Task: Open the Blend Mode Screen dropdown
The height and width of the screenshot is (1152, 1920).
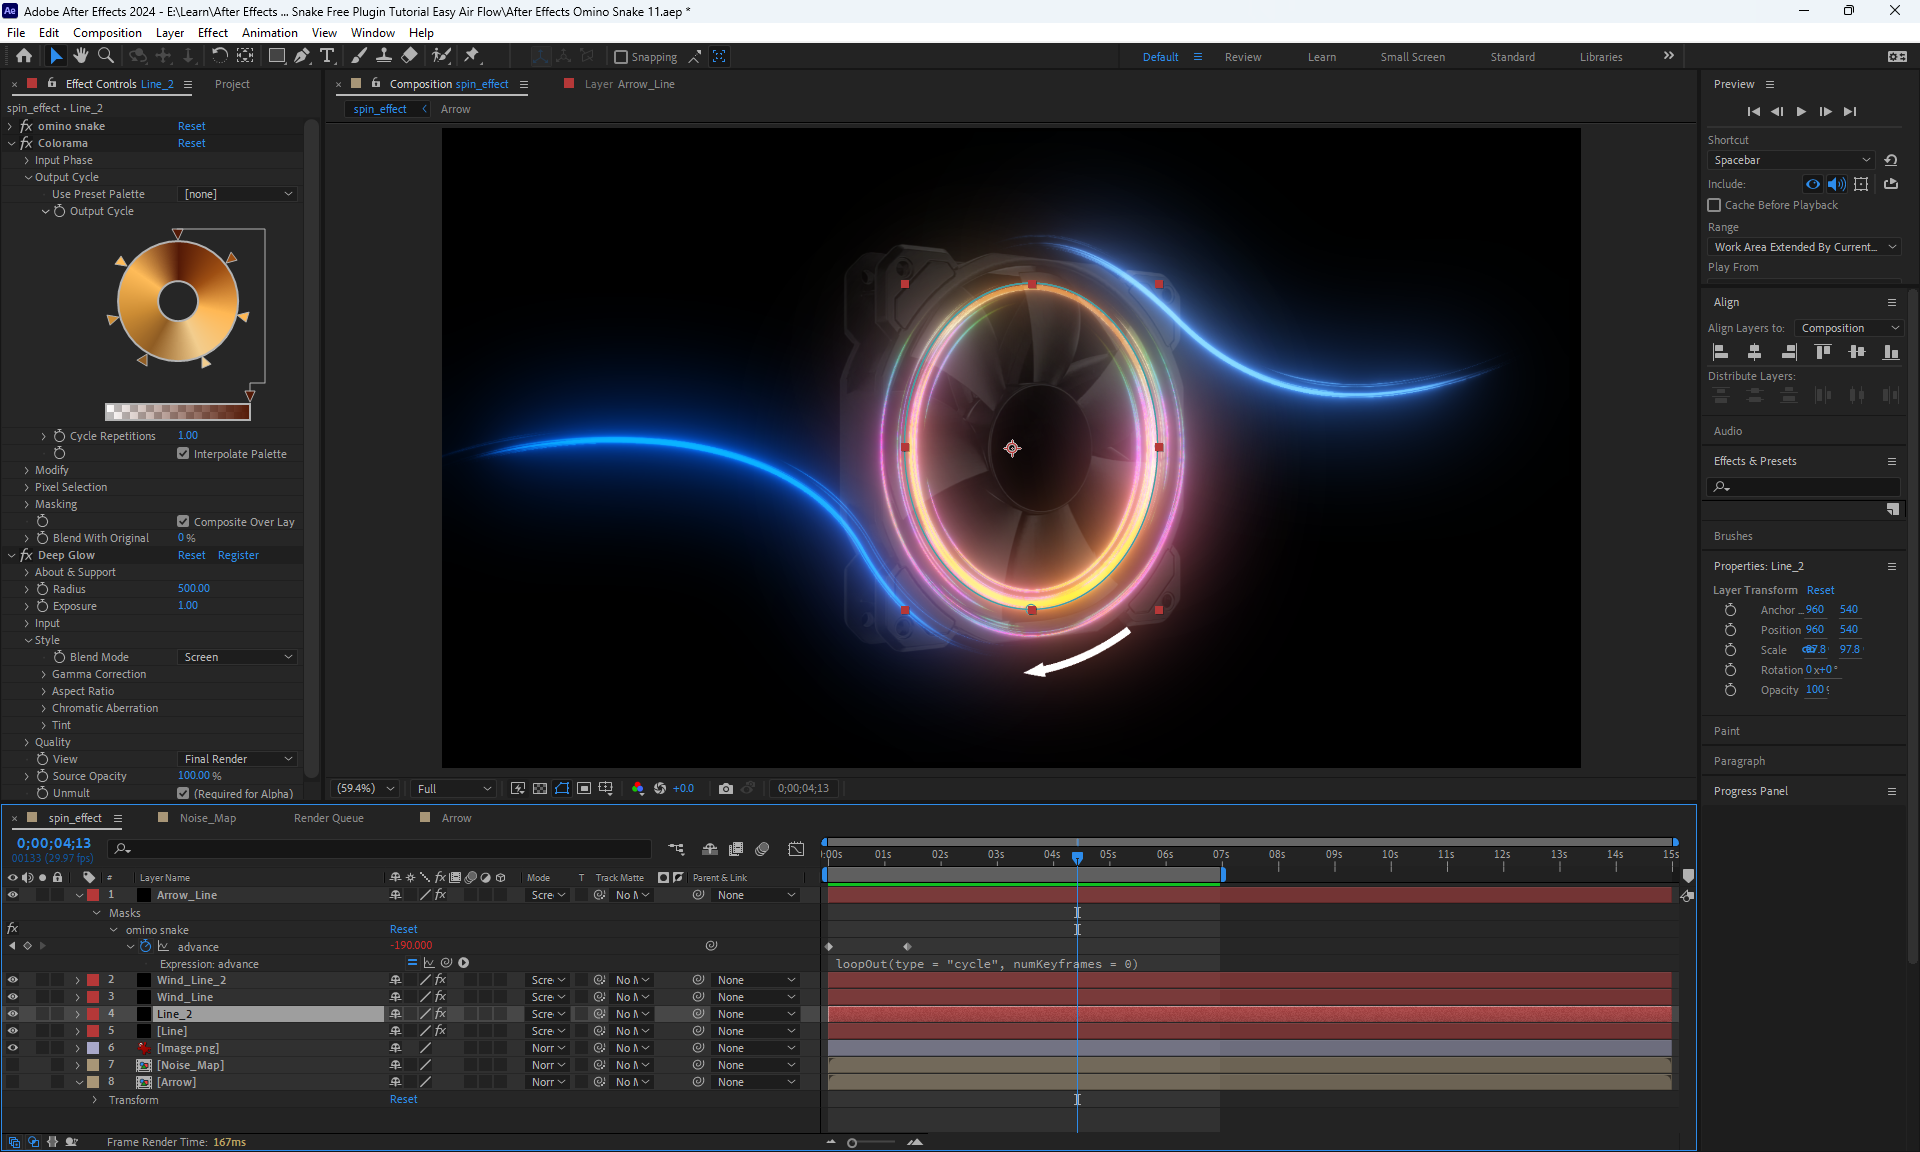Action: click(x=238, y=657)
